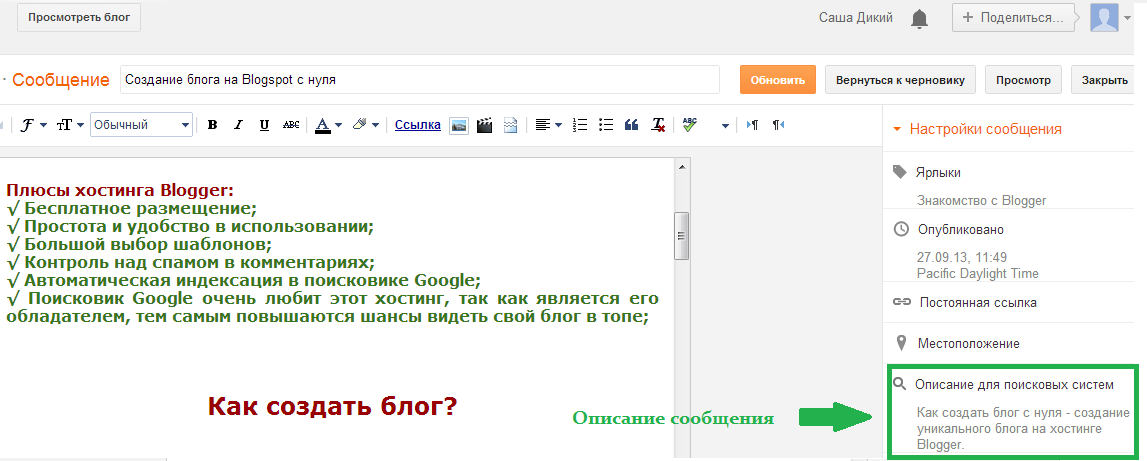
Task: Create a bulleted list
Action: (606, 125)
